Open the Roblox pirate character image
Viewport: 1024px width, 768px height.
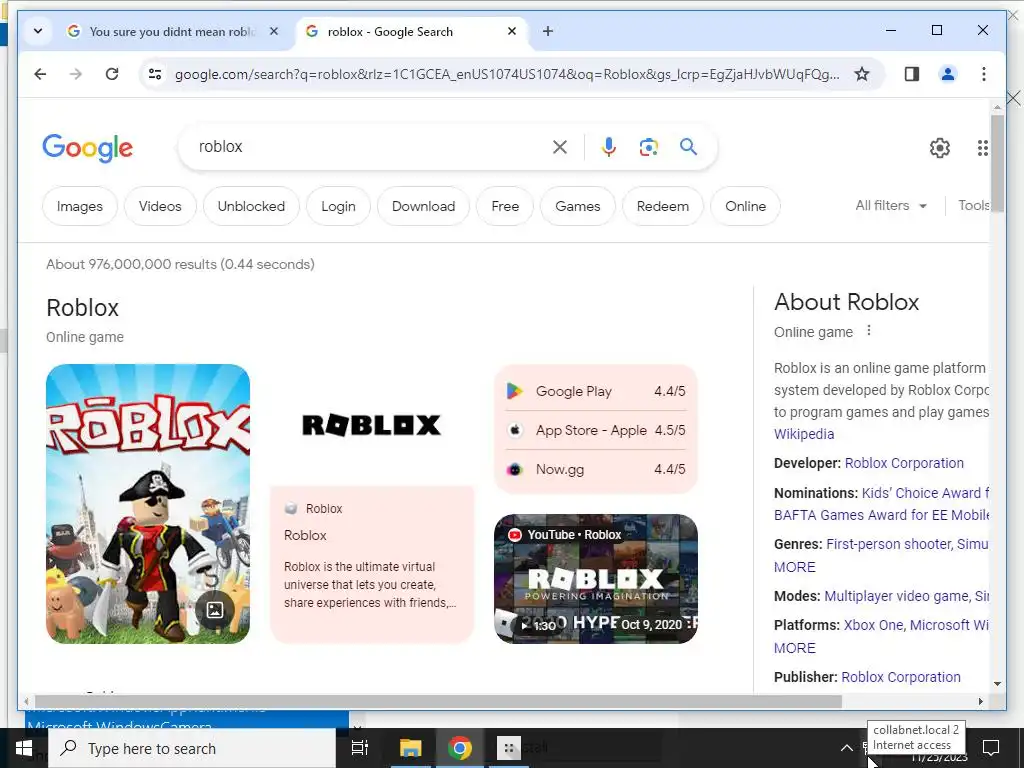coord(148,504)
